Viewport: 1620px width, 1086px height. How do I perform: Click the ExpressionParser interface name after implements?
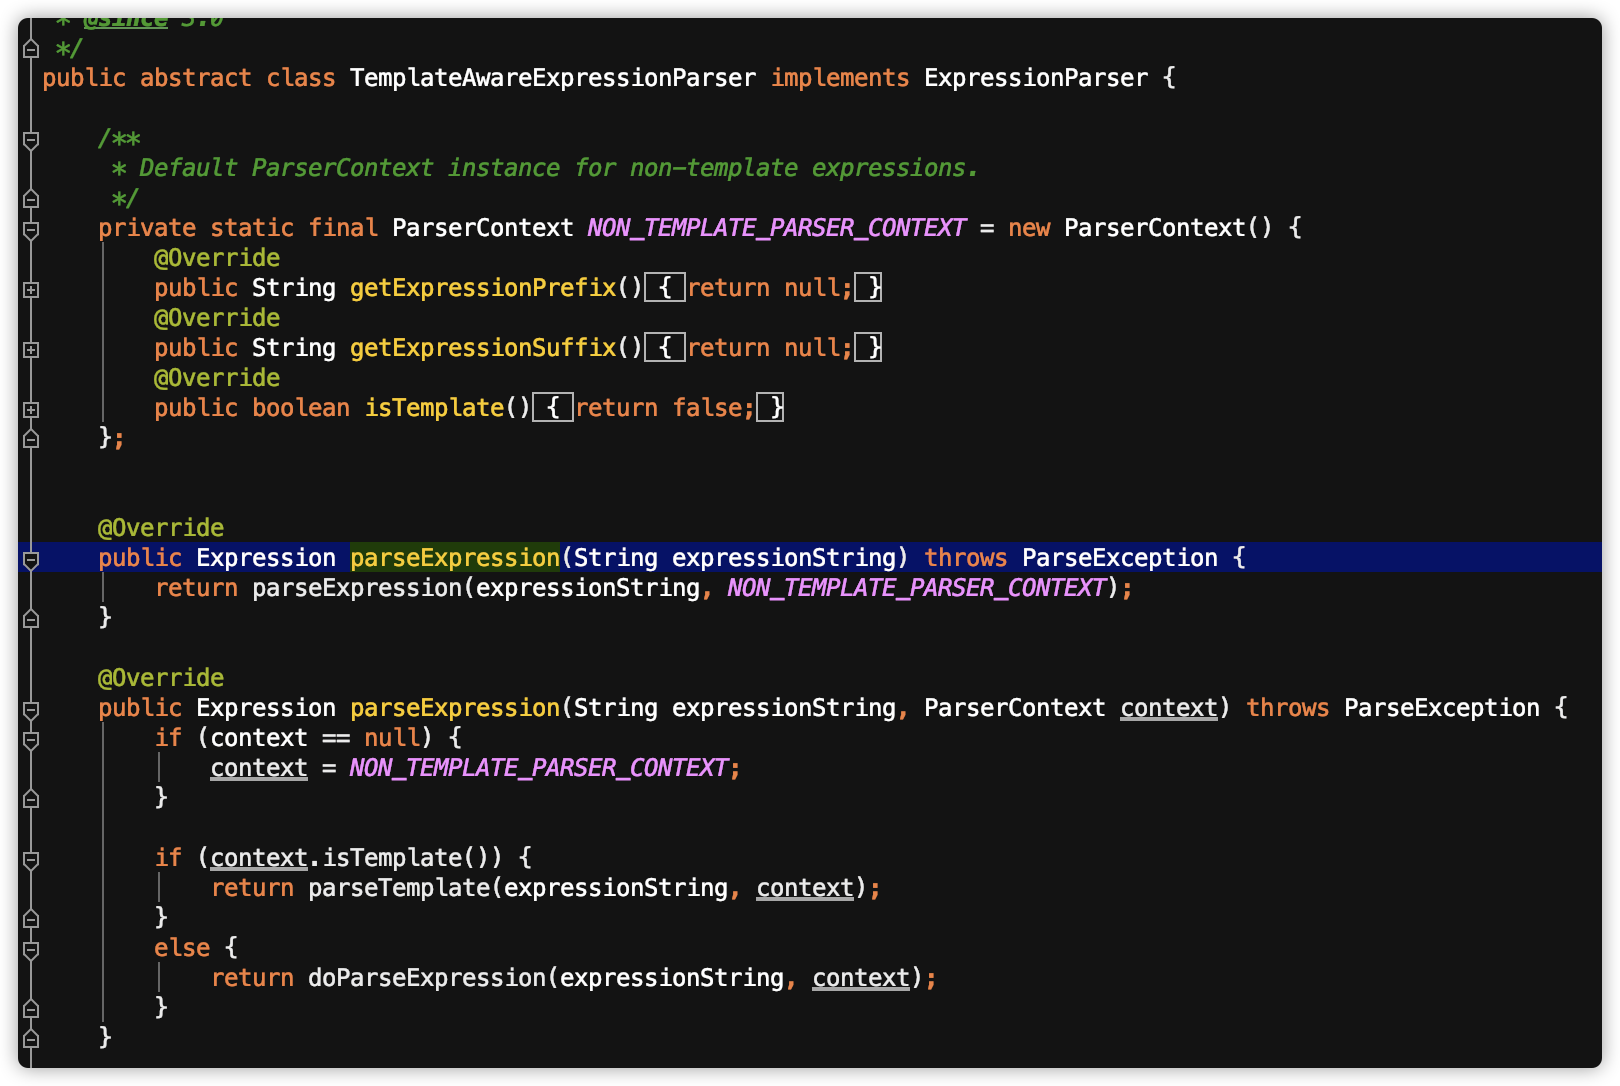(x=1036, y=78)
